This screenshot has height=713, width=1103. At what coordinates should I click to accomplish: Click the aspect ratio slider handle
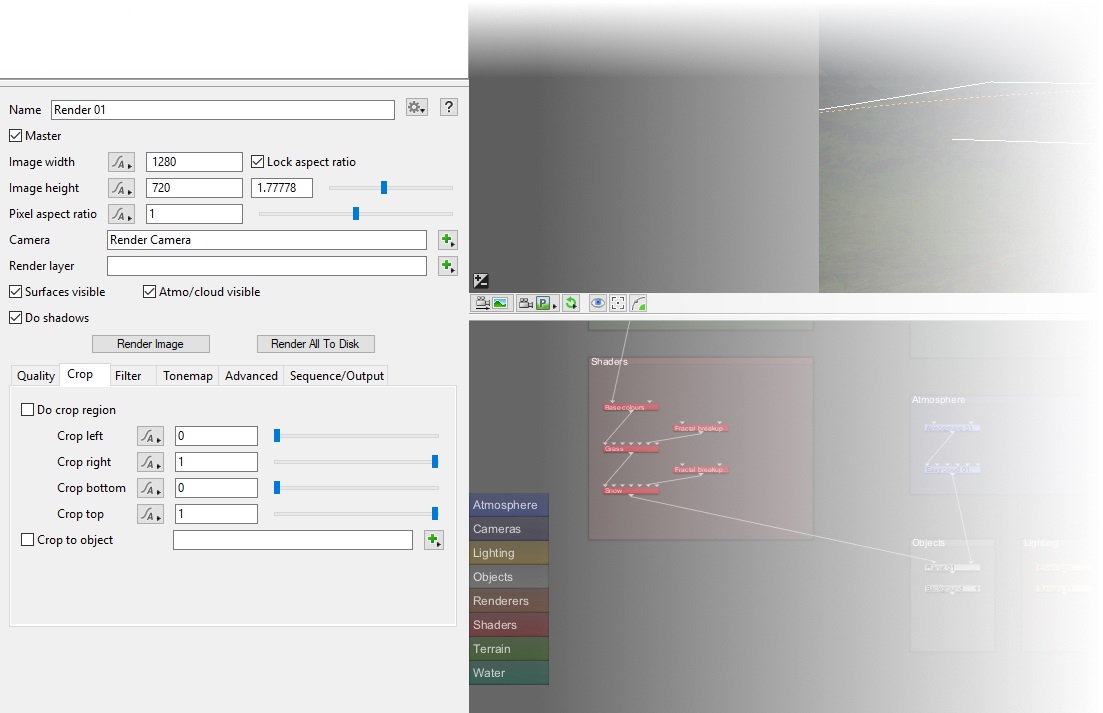point(384,188)
